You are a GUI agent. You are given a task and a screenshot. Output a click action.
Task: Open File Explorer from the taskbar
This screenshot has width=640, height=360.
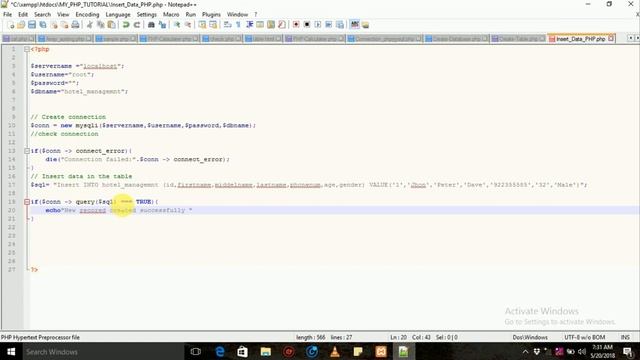tap(266, 351)
